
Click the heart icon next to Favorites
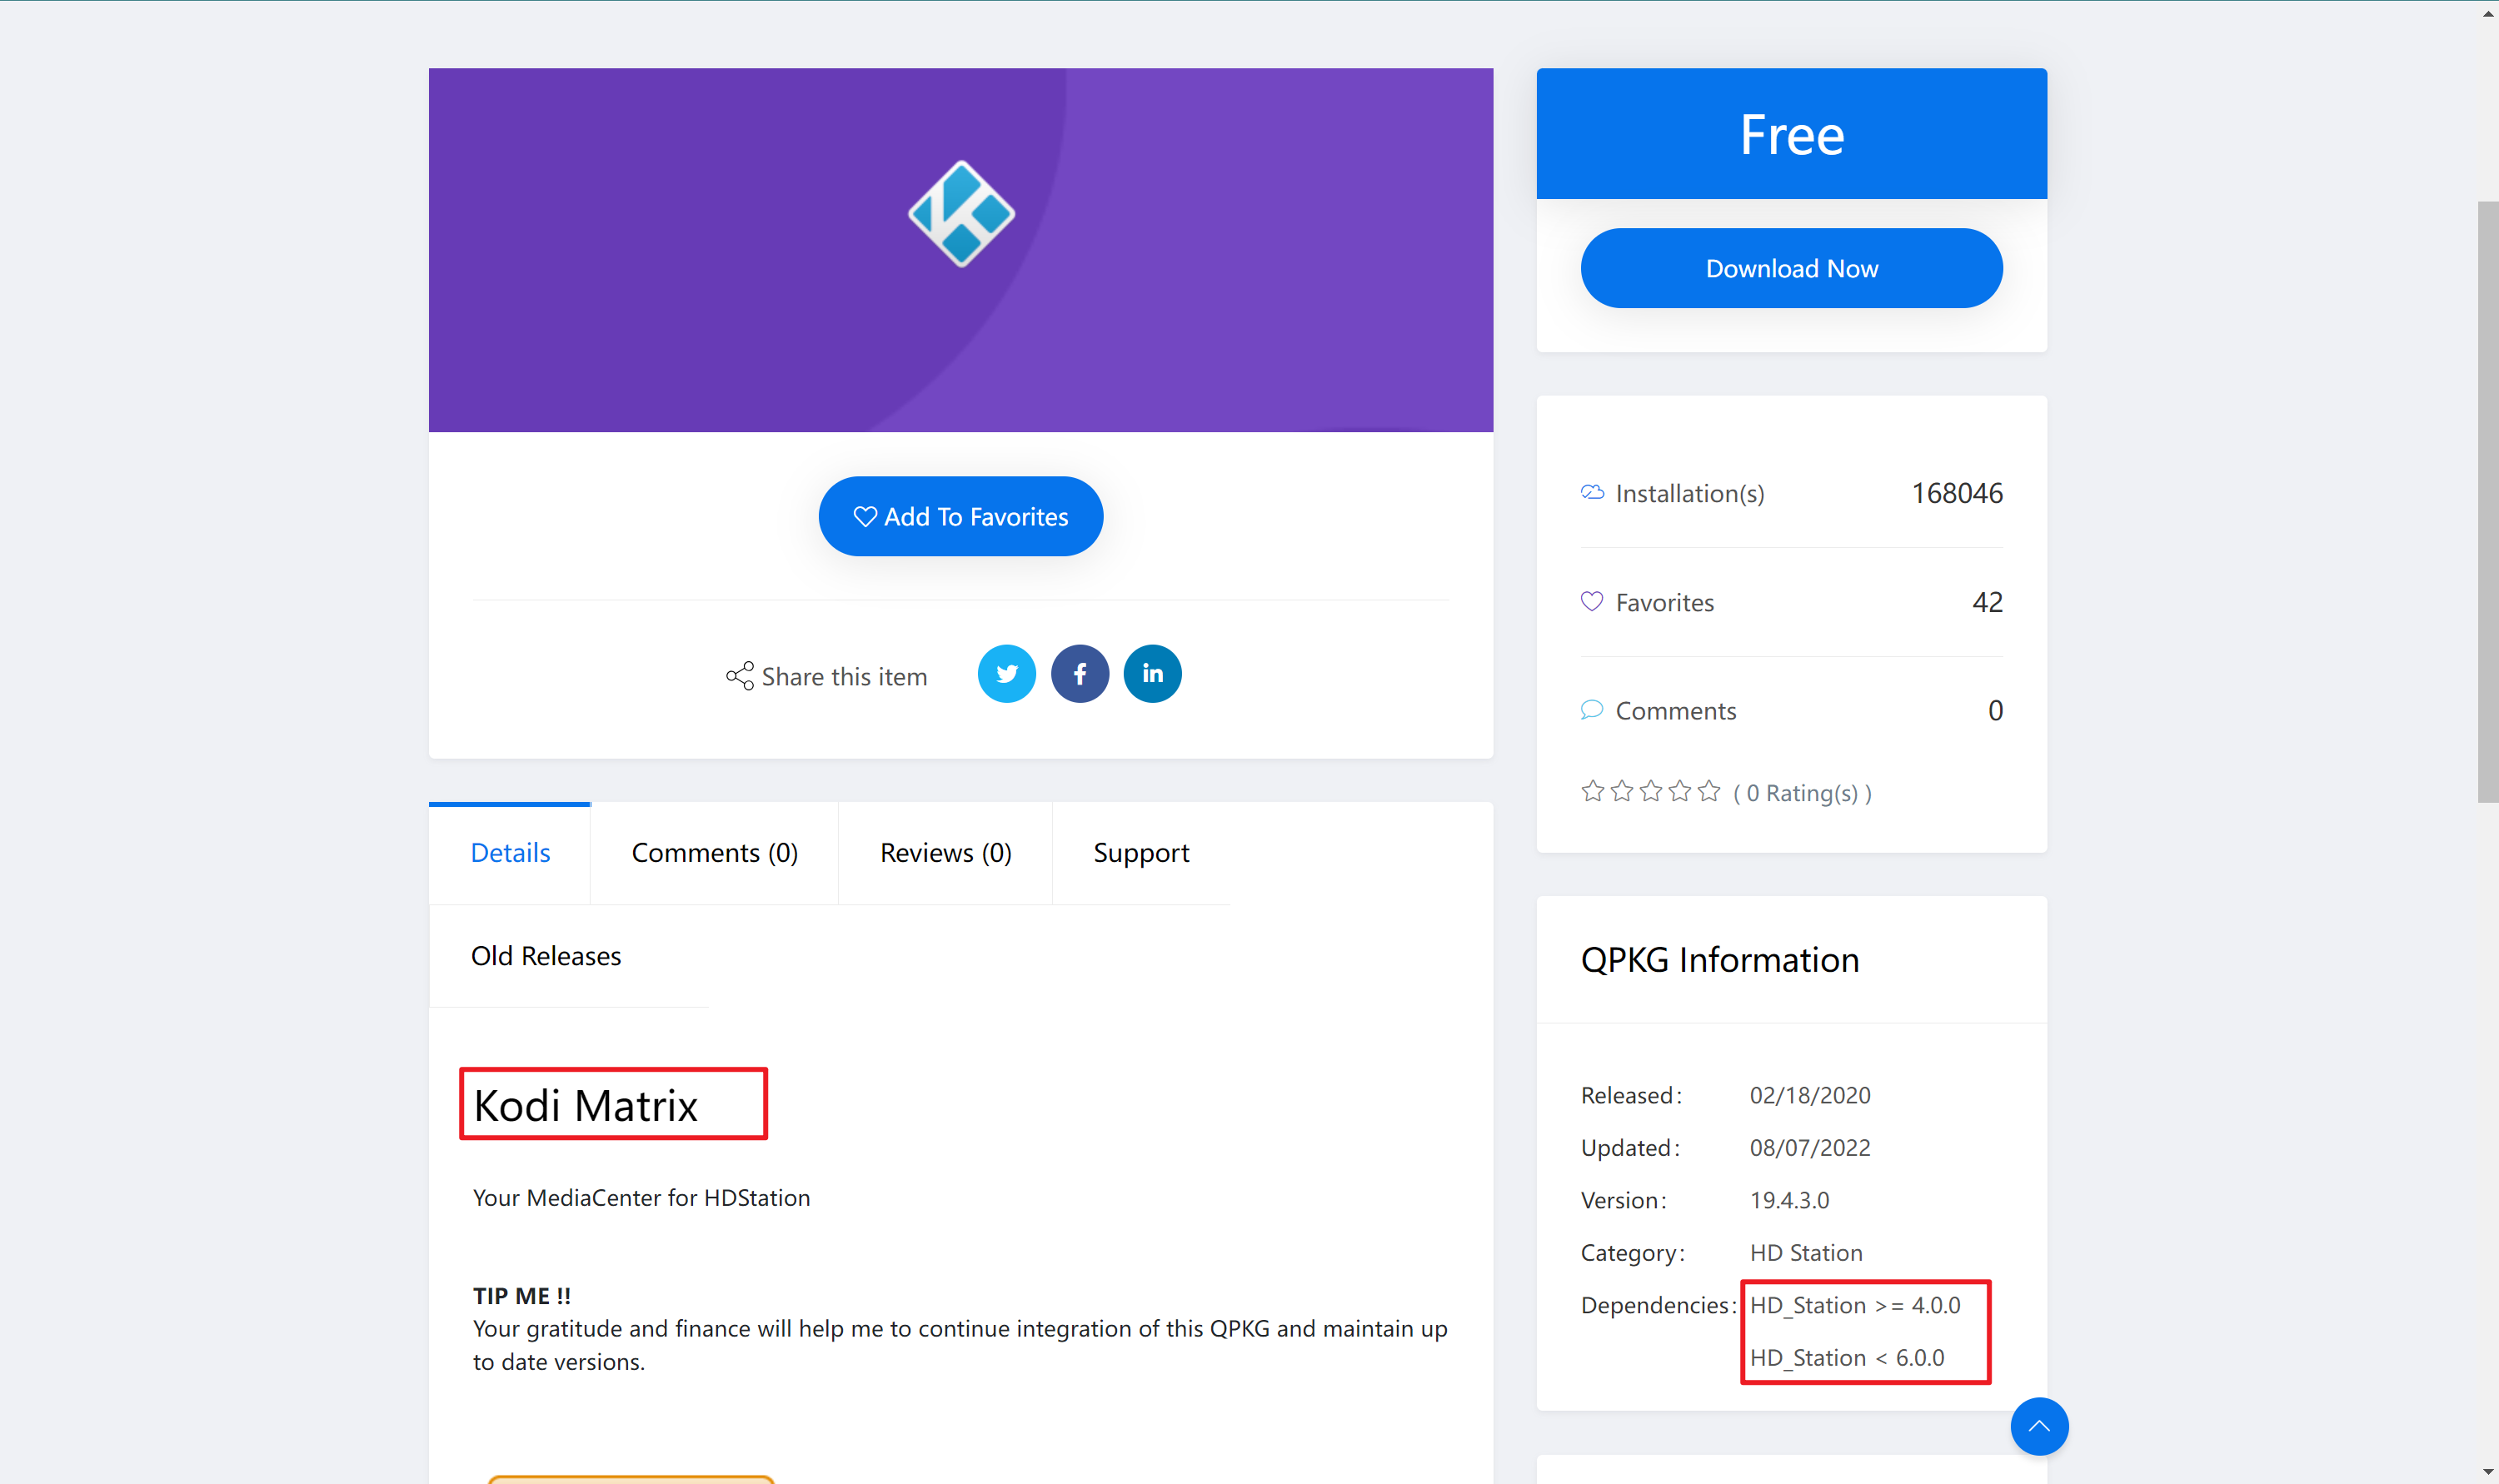coord(1591,601)
